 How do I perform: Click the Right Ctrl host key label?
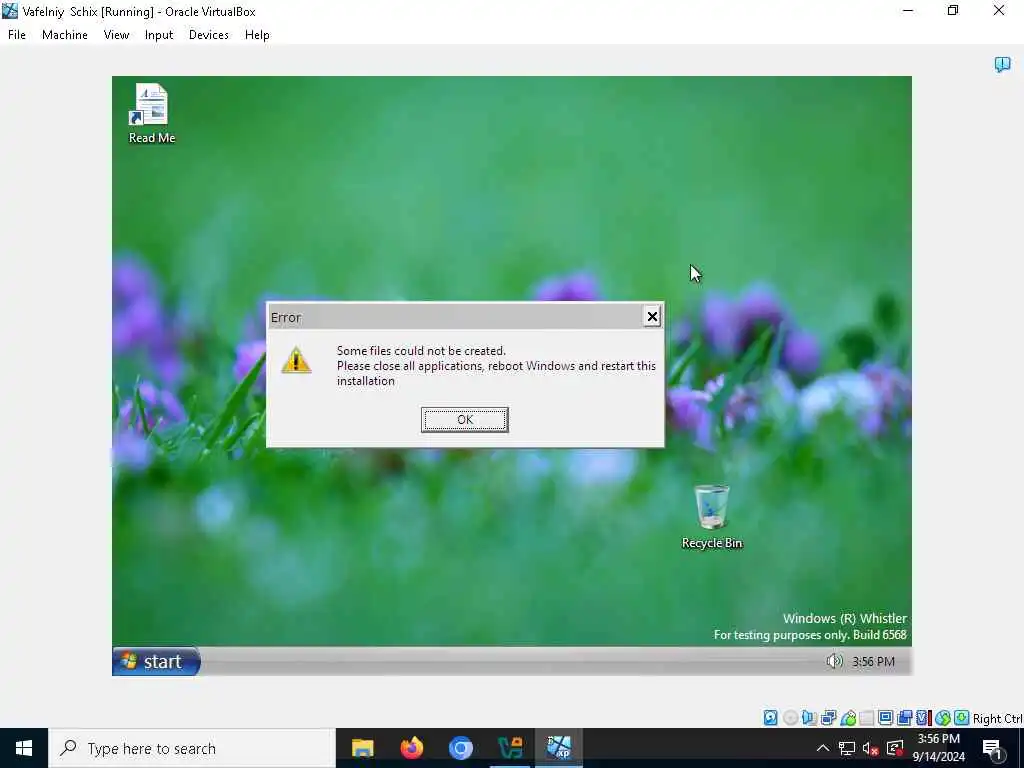997,718
